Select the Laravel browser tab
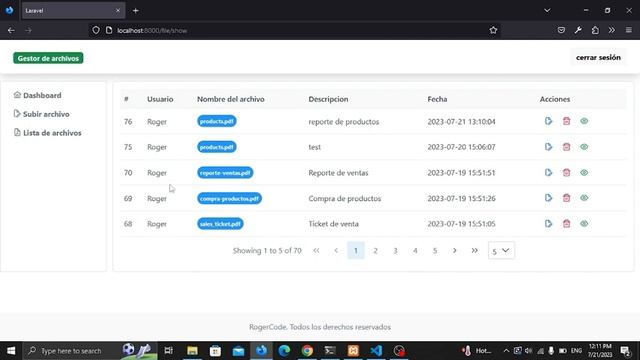Screen dimensions: 640x360 tap(73, 11)
